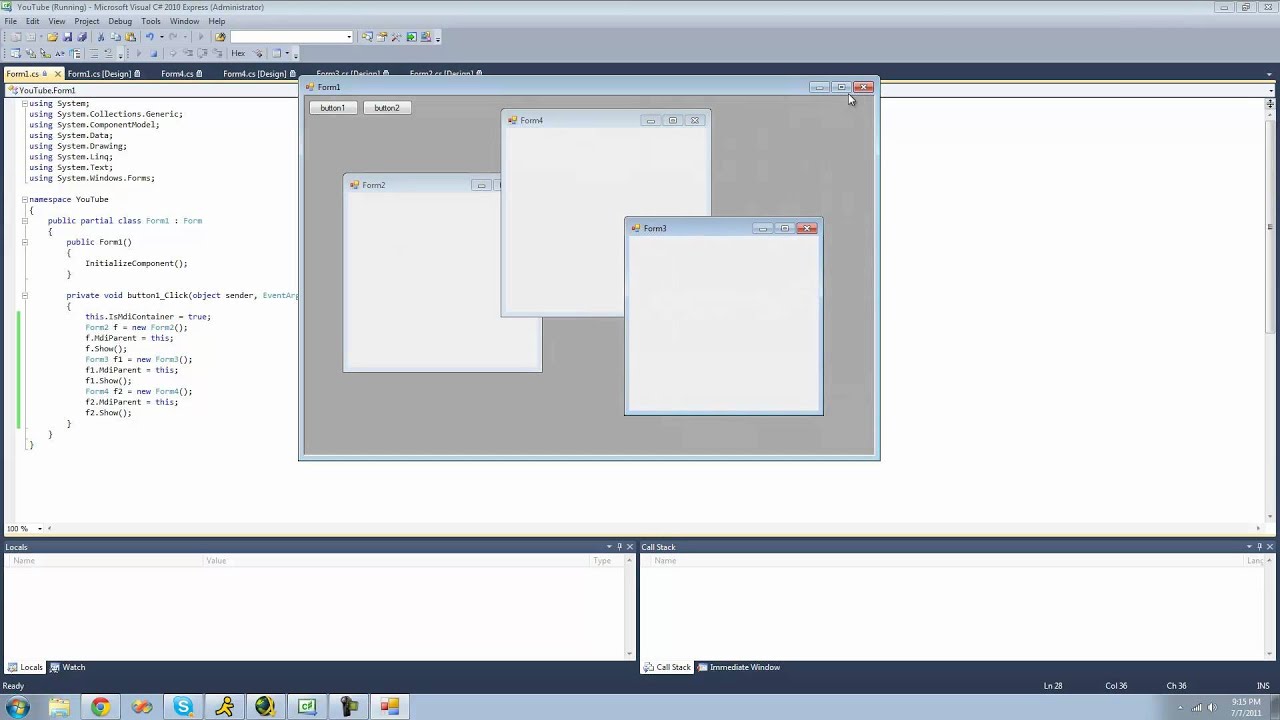Click the Step Over debug icon
1280x720 pixels.
coord(201,53)
